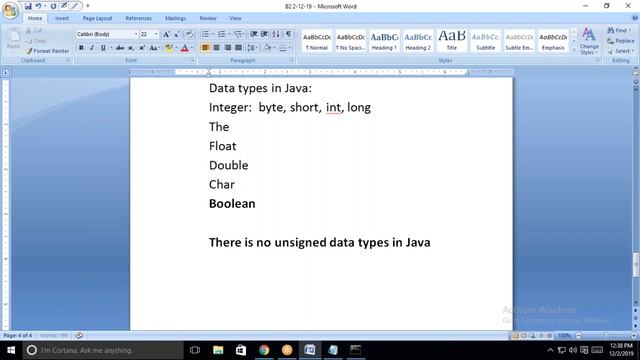640x360 pixels.
Task: Toggle italic formatting
Action: point(92,48)
